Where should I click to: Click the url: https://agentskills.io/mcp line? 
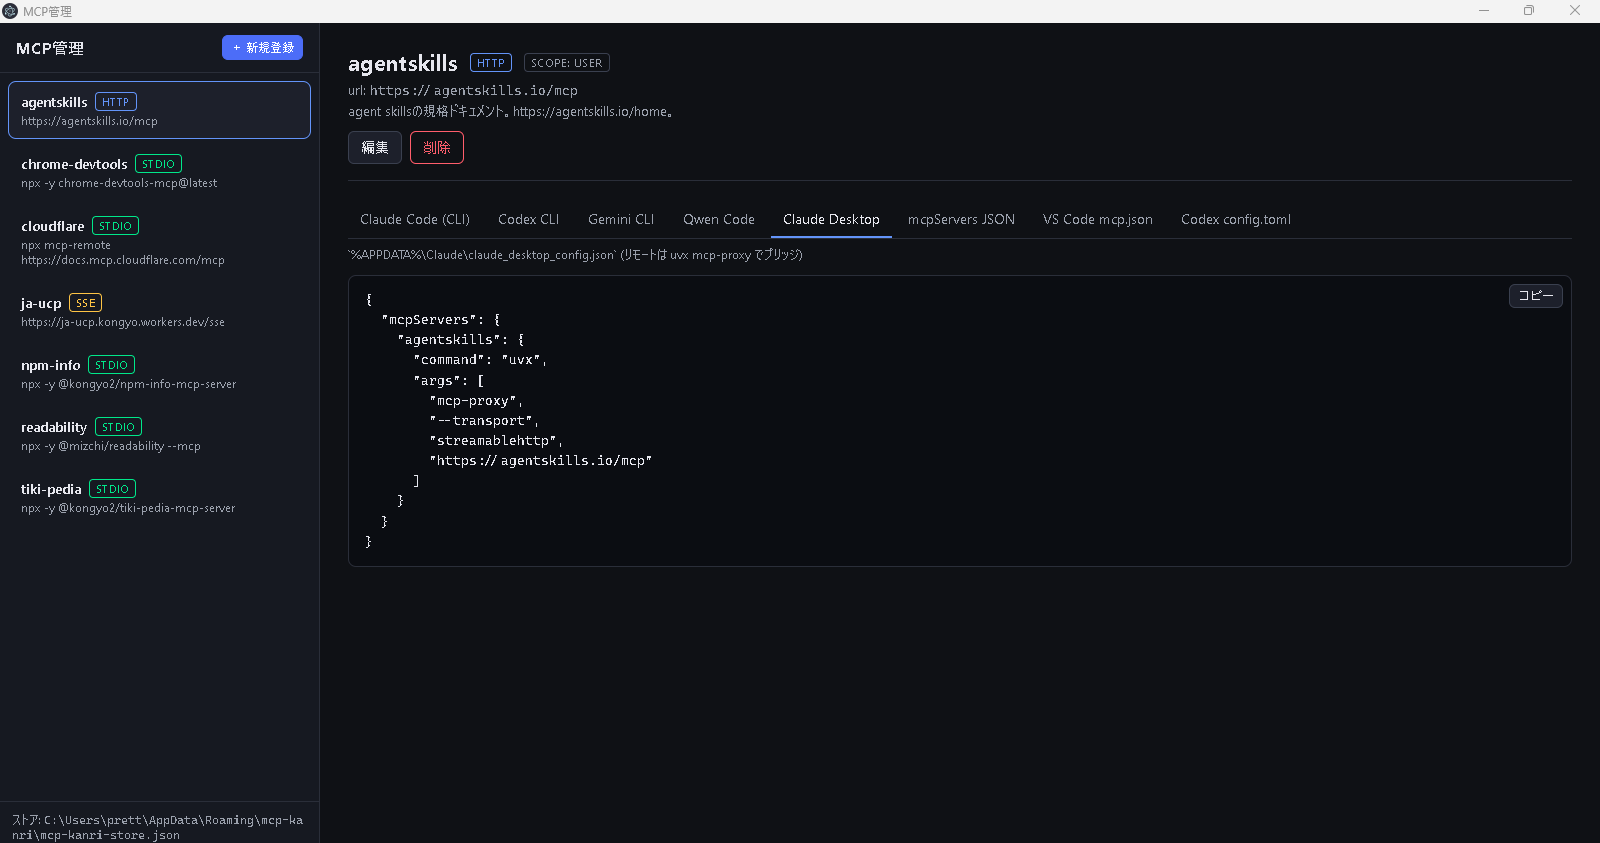click(x=463, y=91)
